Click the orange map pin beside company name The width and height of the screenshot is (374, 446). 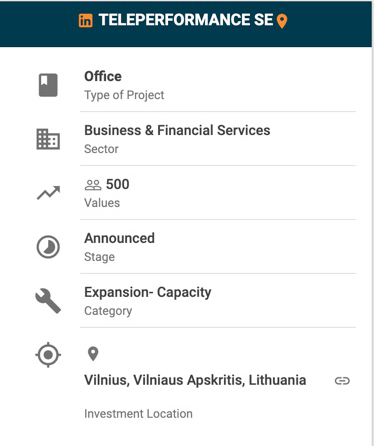pos(282,21)
